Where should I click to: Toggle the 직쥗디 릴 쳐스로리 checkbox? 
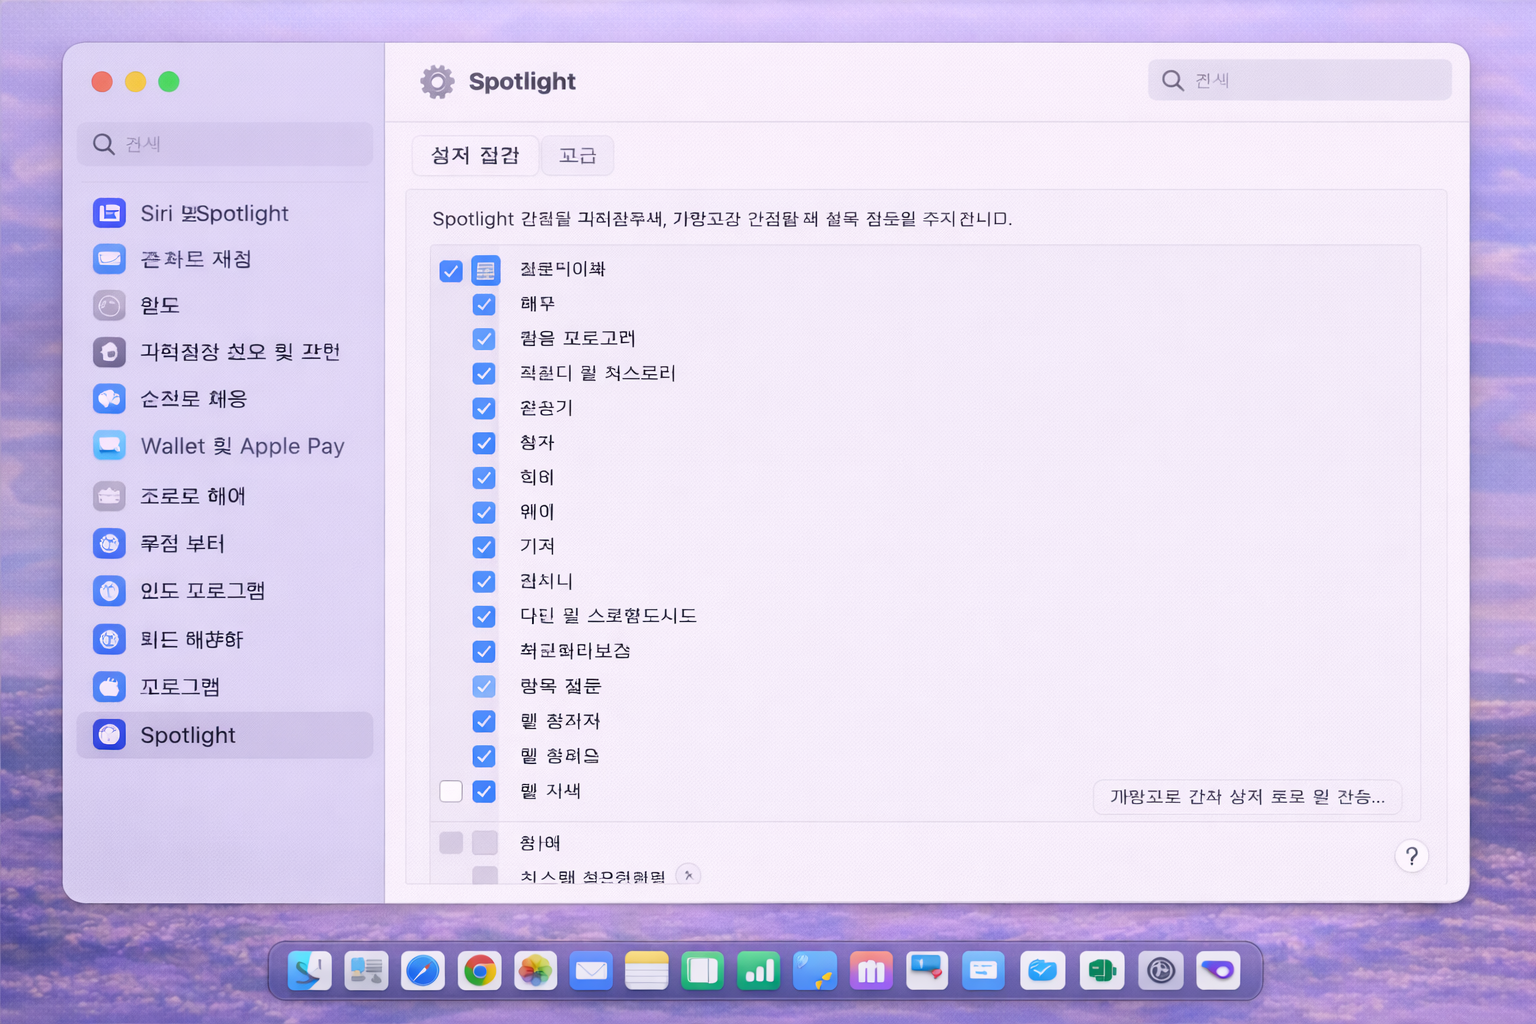484,373
